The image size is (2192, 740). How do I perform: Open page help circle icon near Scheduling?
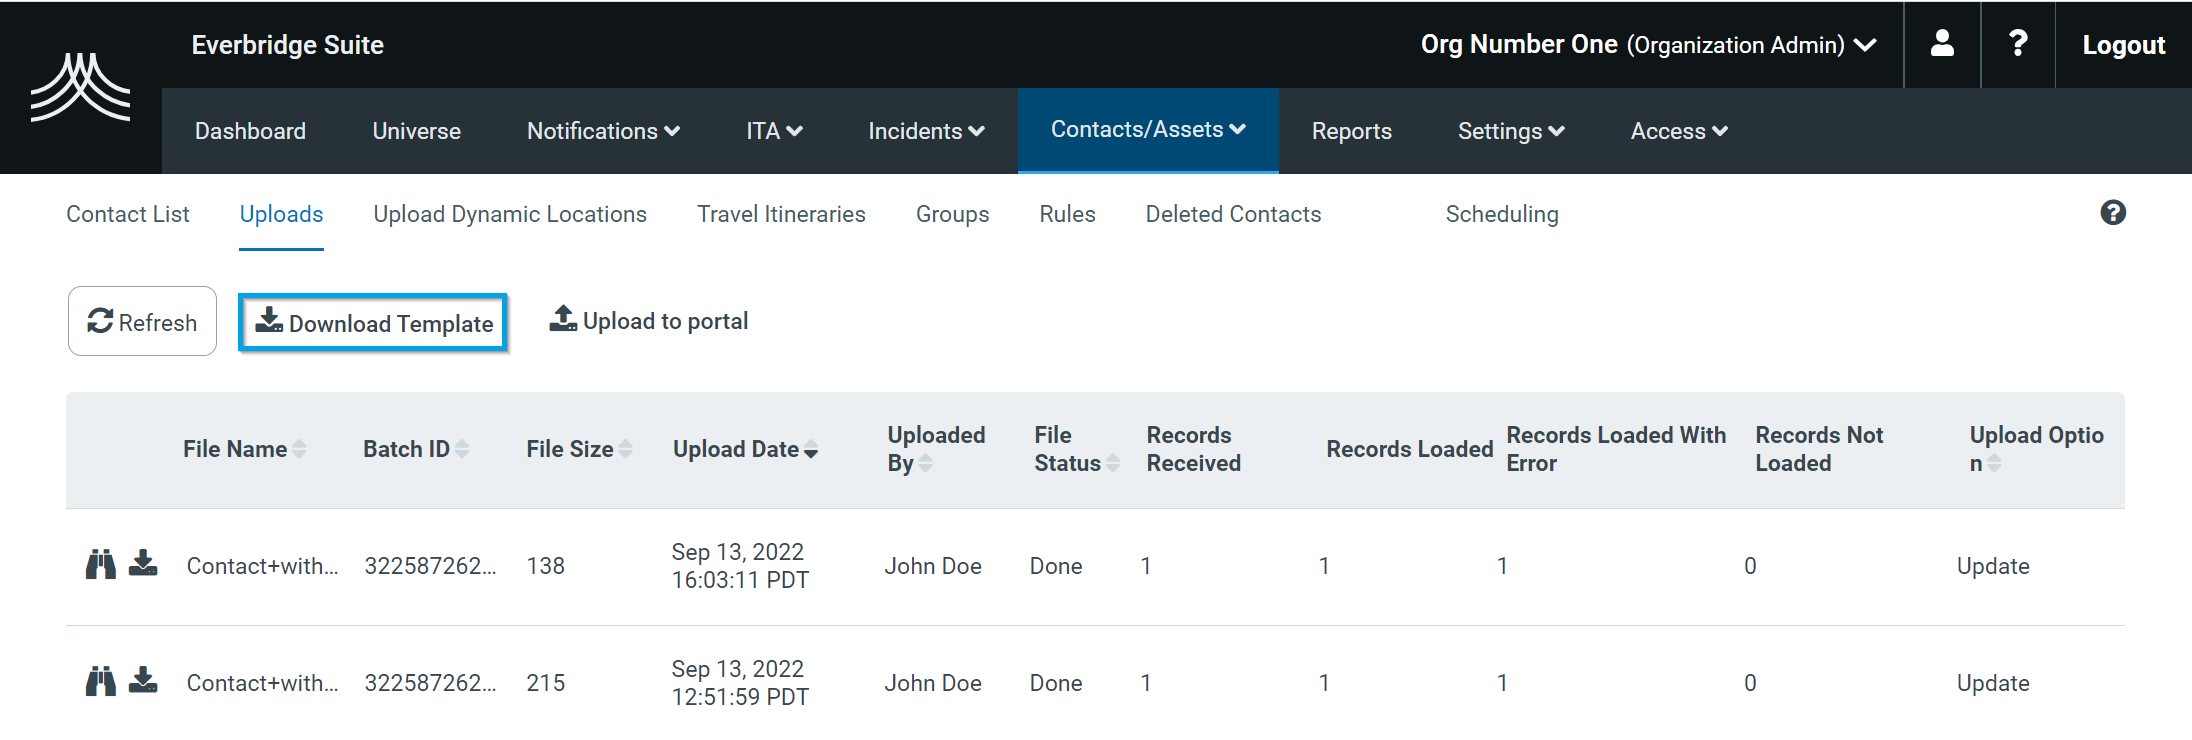[x=2112, y=213]
